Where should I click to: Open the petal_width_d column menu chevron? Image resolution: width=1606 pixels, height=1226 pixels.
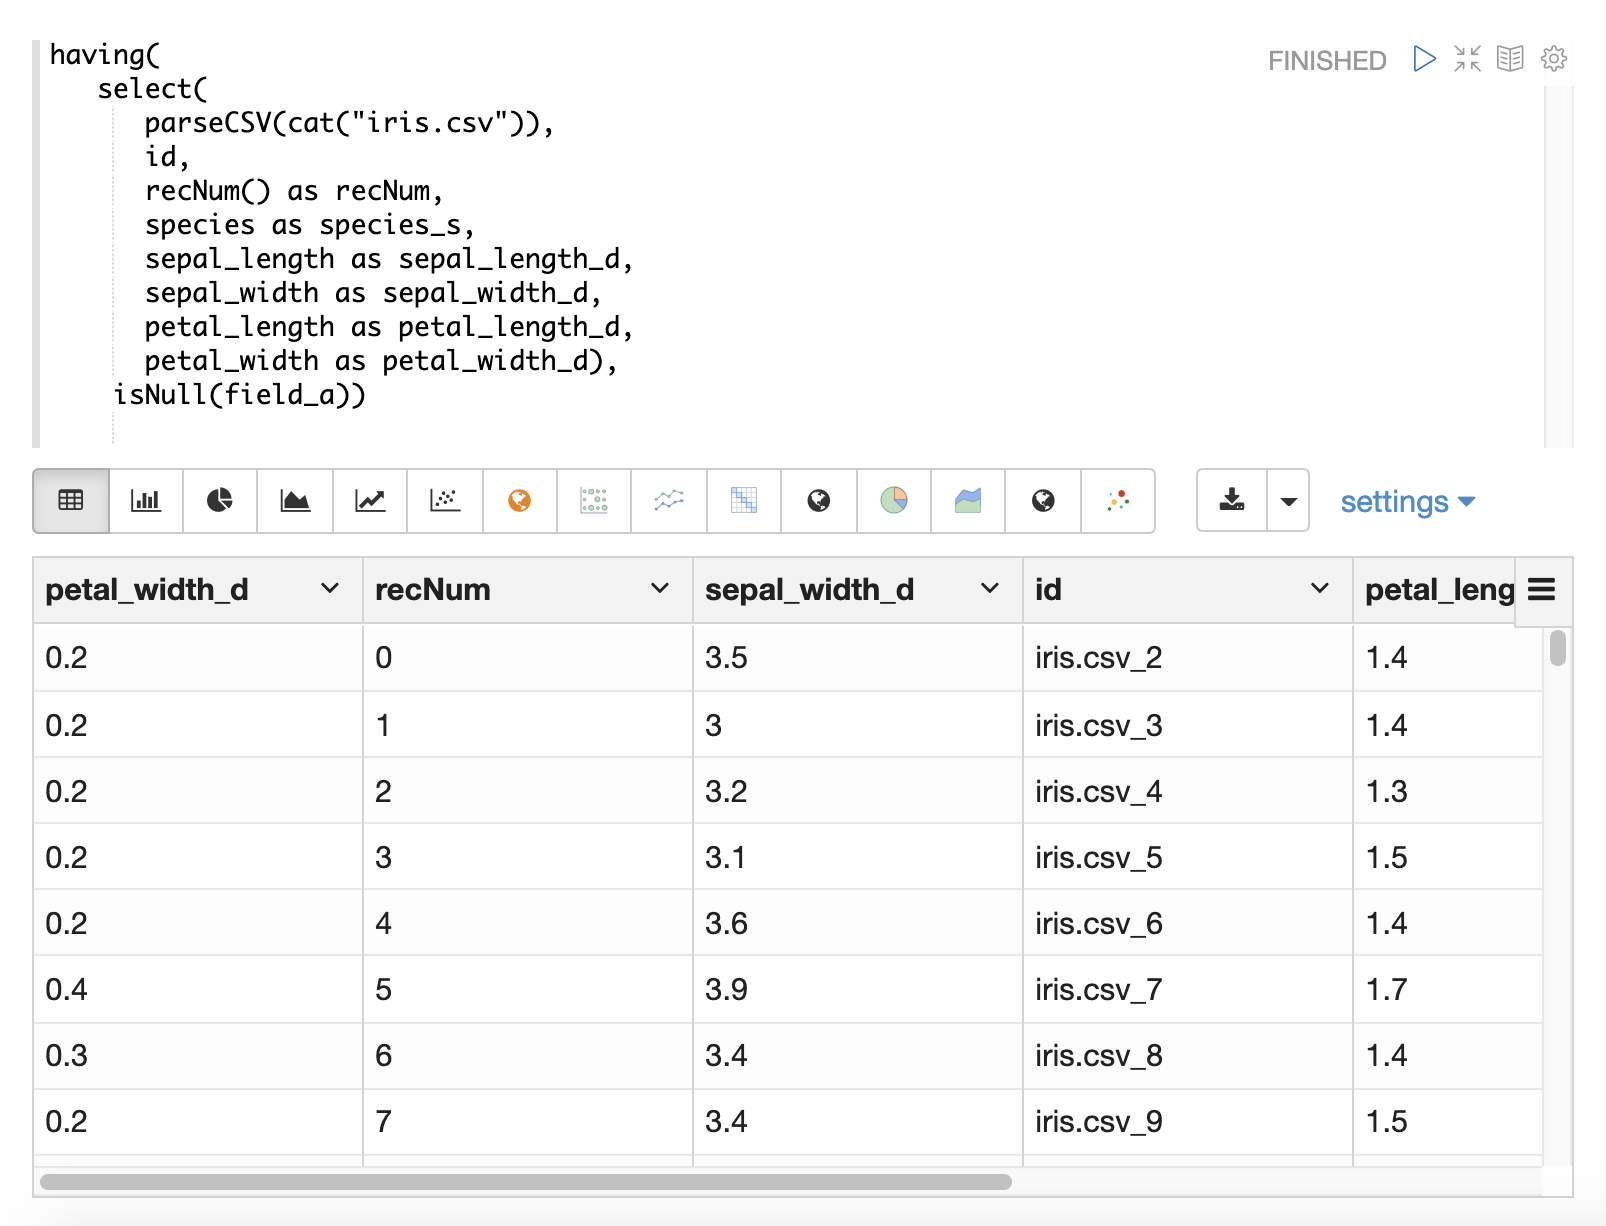(330, 589)
